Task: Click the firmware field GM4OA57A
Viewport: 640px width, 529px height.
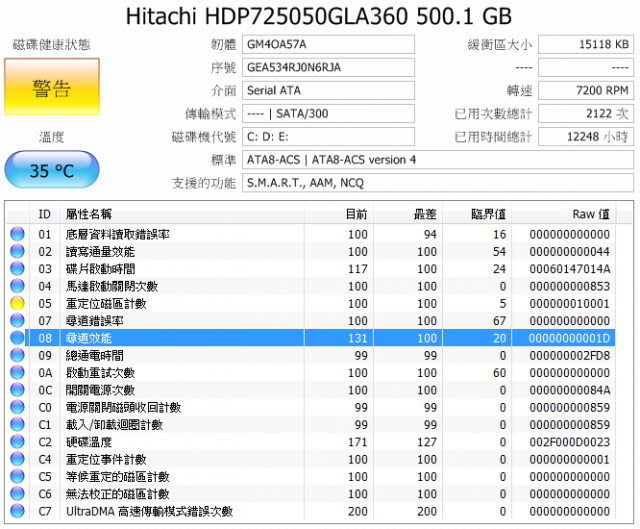Action: (328, 44)
